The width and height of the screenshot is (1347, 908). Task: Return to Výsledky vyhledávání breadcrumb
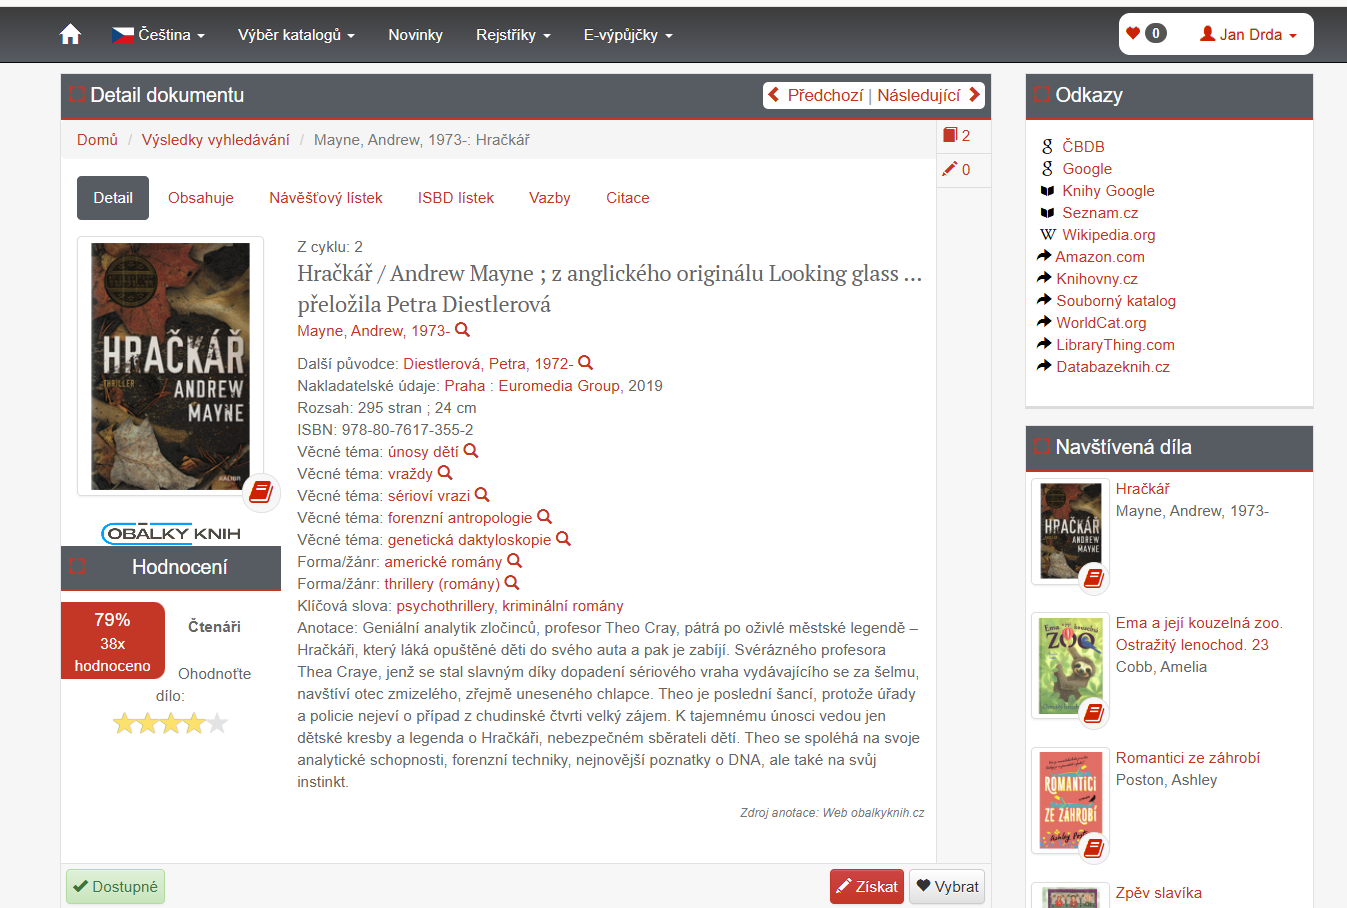click(x=216, y=140)
